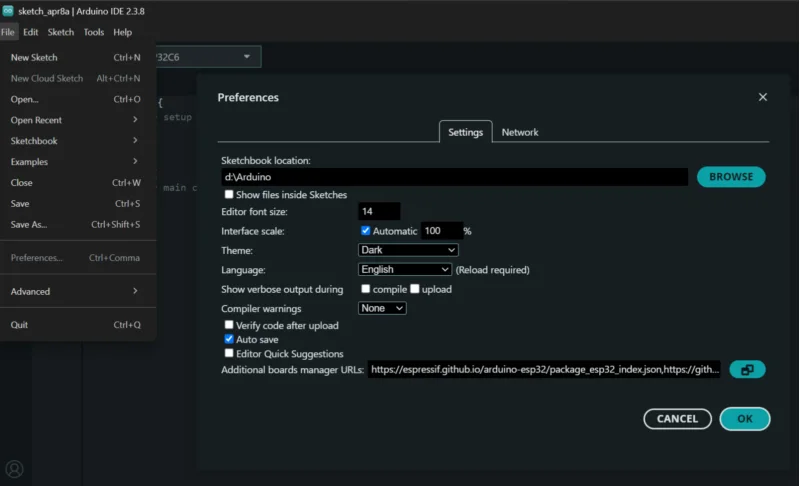This screenshot has height=486, width=800.
Task: Choose Open... from File menu
Action: click(77, 99)
